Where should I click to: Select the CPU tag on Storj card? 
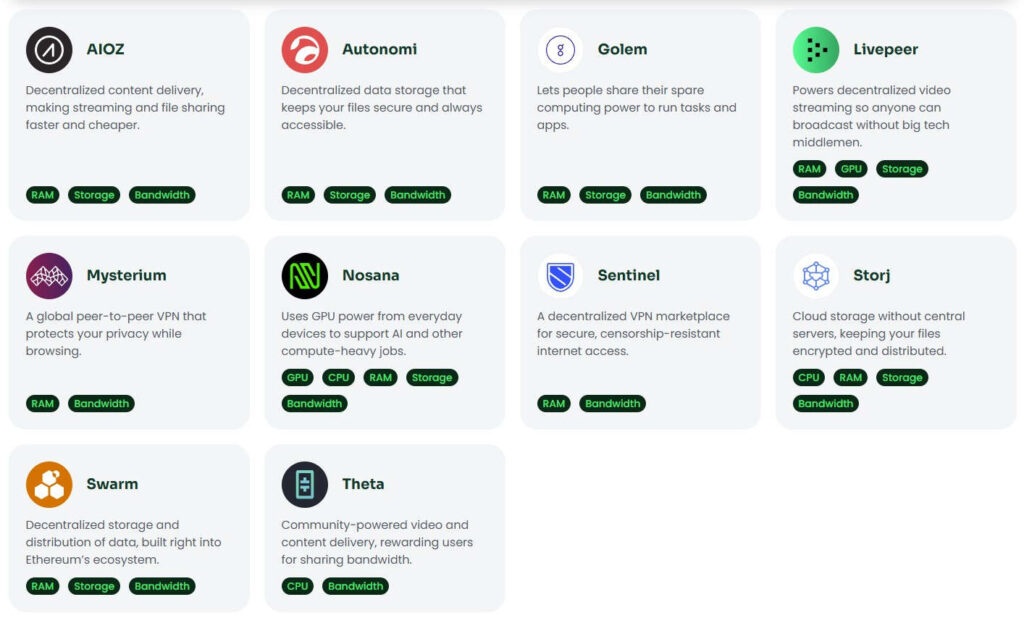pyautogui.click(x=809, y=378)
